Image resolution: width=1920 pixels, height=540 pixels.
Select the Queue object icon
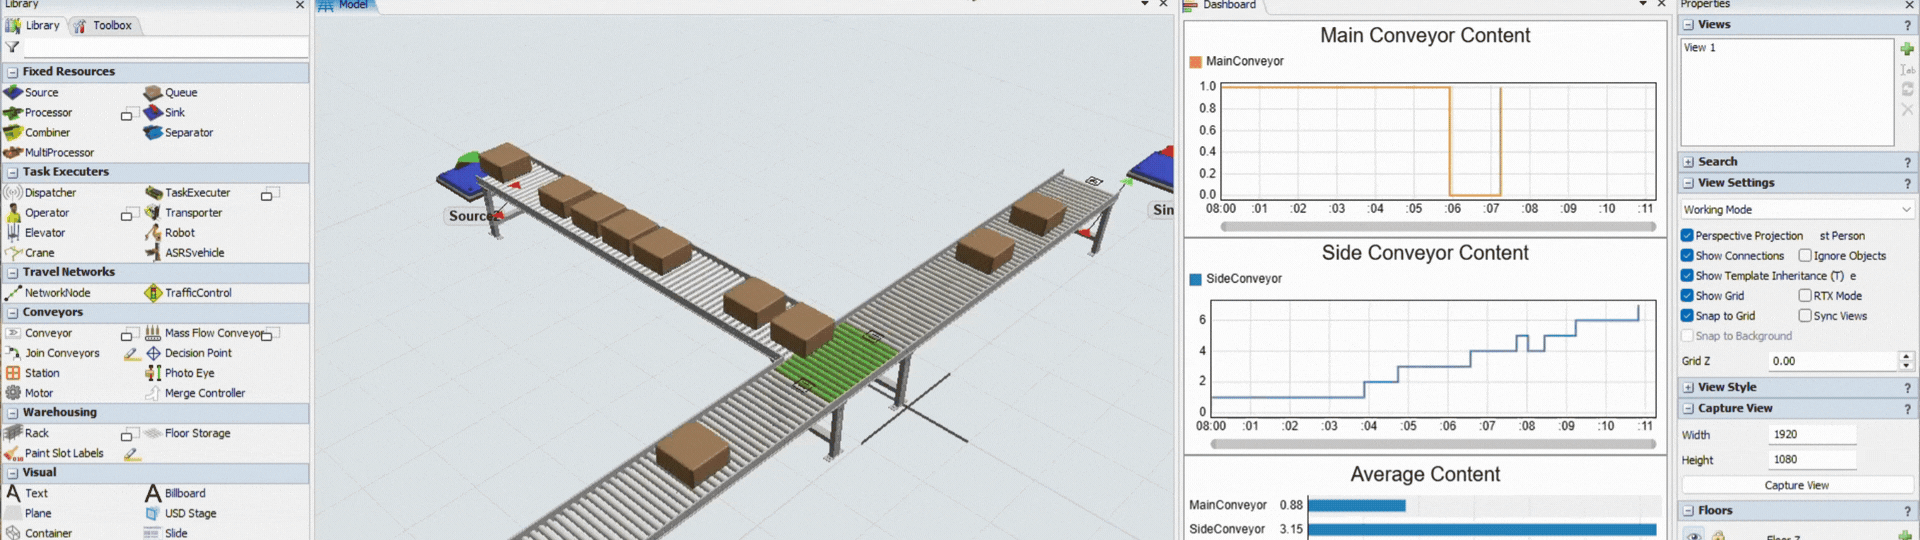tap(153, 92)
